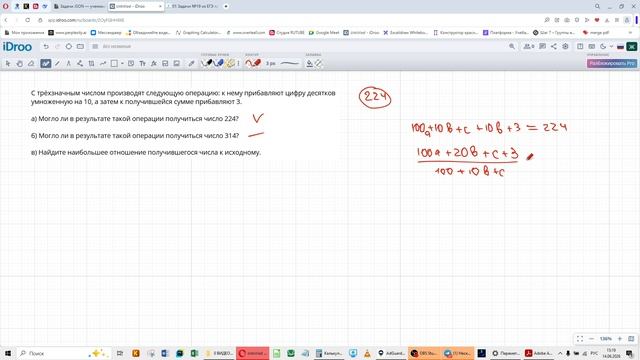Open the Windows Start menu
This screenshot has width=640, height=360.
point(7,353)
